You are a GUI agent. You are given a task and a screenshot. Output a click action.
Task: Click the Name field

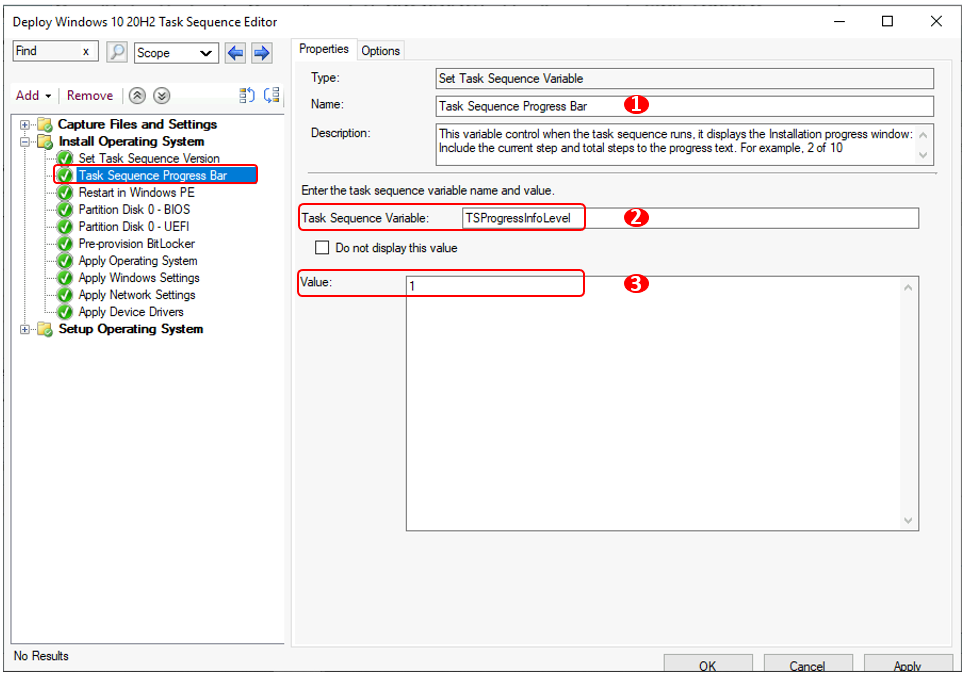point(684,106)
